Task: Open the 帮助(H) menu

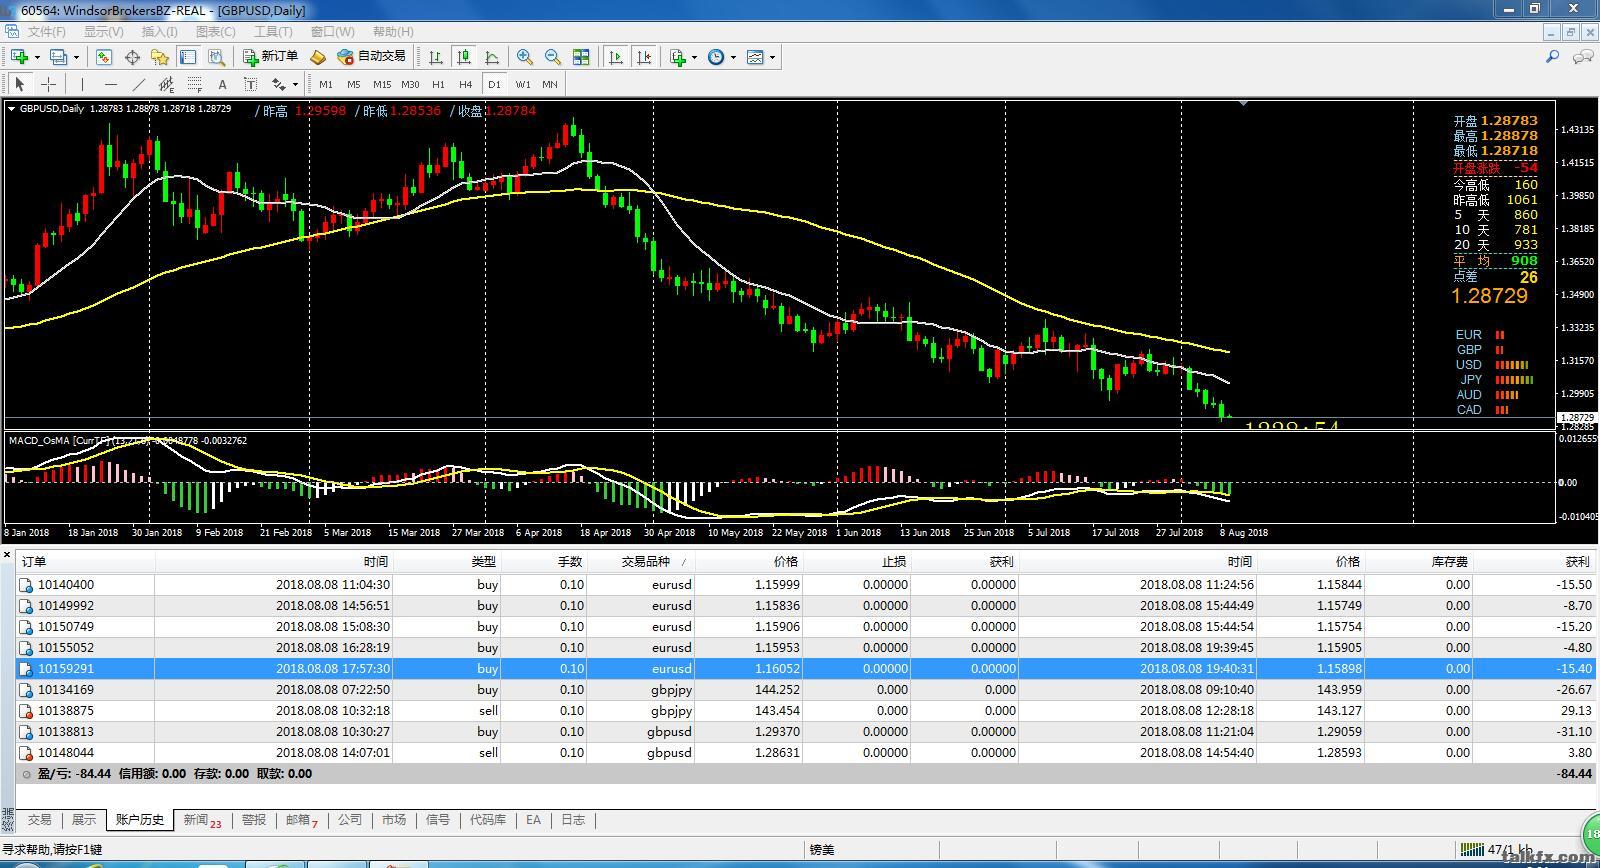Action: [x=393, y=32]
